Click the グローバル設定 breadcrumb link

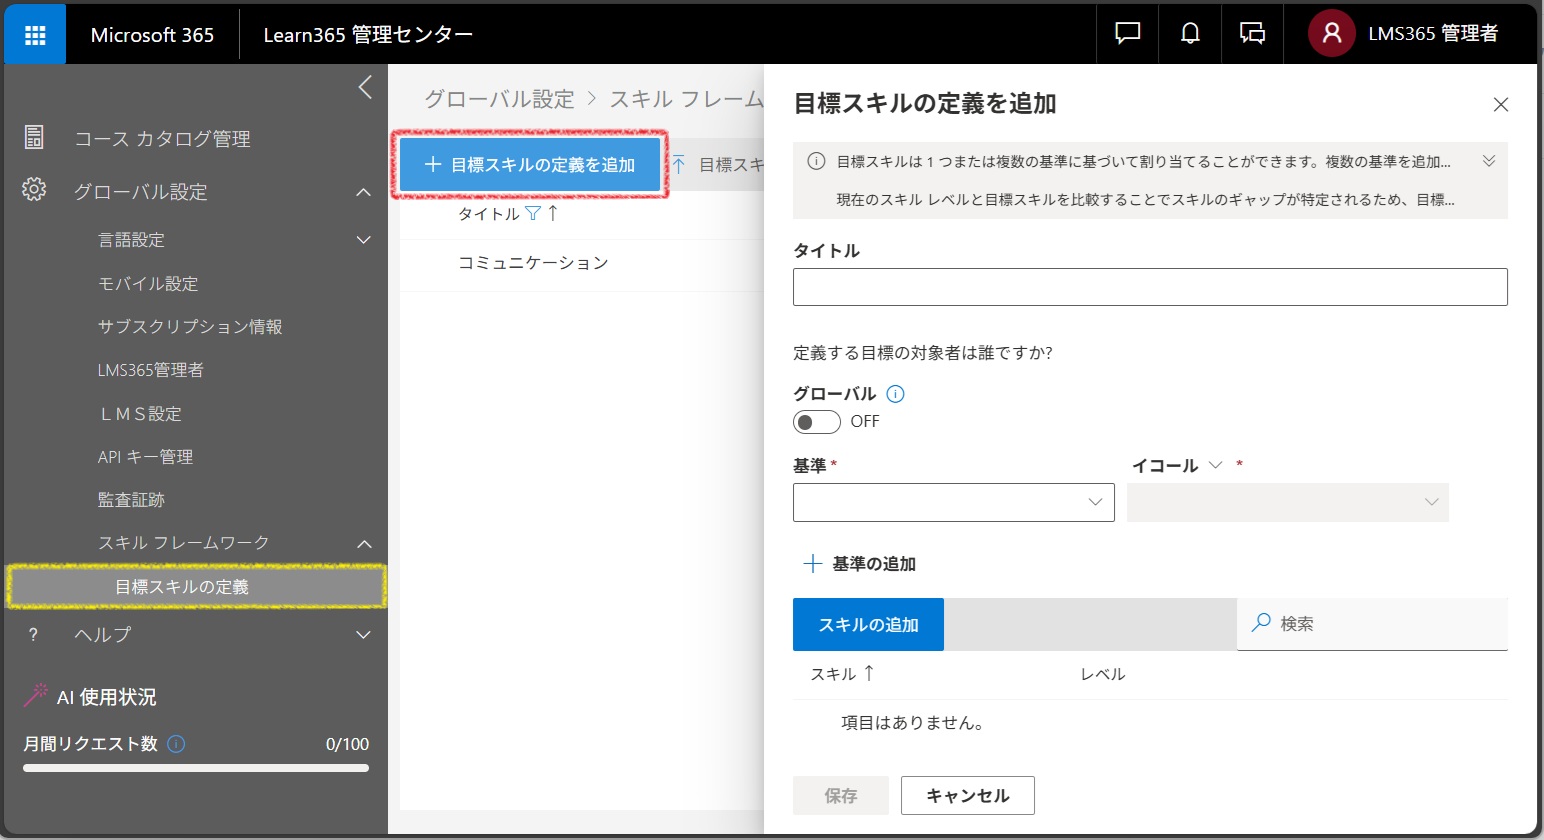499,99
